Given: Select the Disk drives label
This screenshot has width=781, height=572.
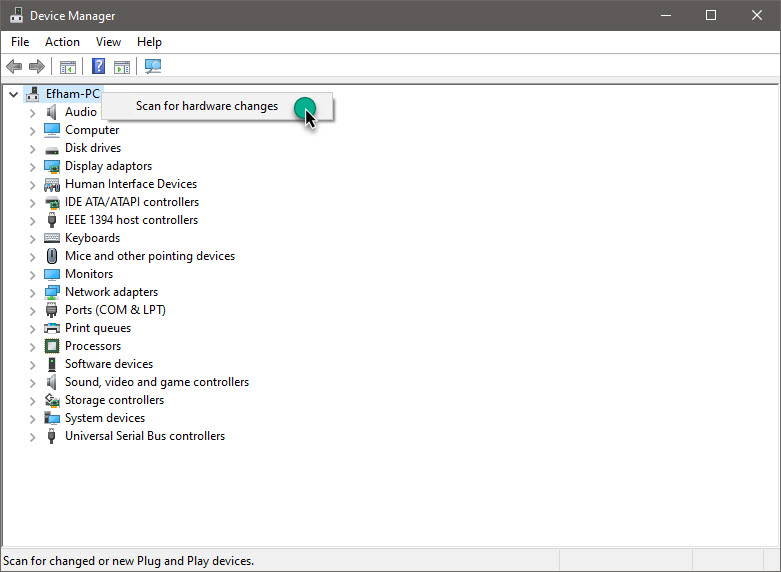Looking at the screenshot, I should (x=93, y=148).
